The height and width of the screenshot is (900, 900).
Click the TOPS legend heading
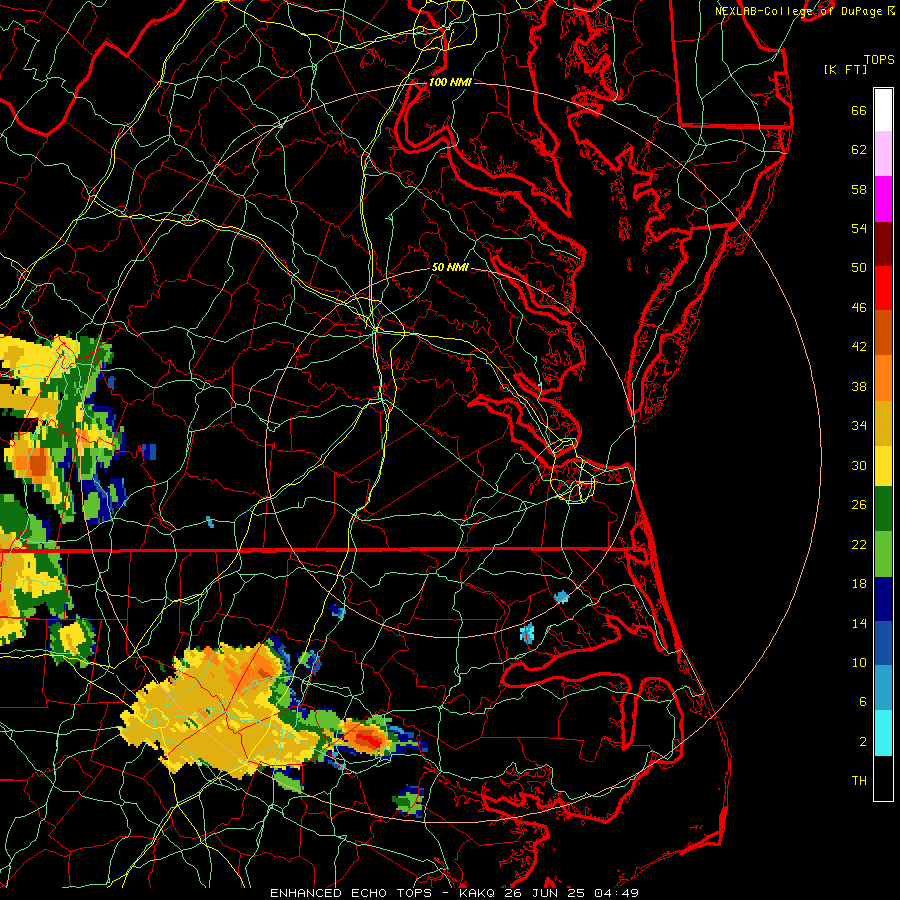coord(879,59)
